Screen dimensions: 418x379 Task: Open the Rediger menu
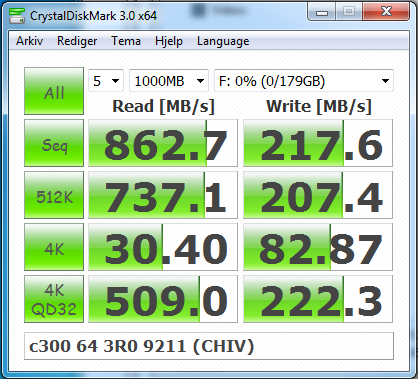77,41
